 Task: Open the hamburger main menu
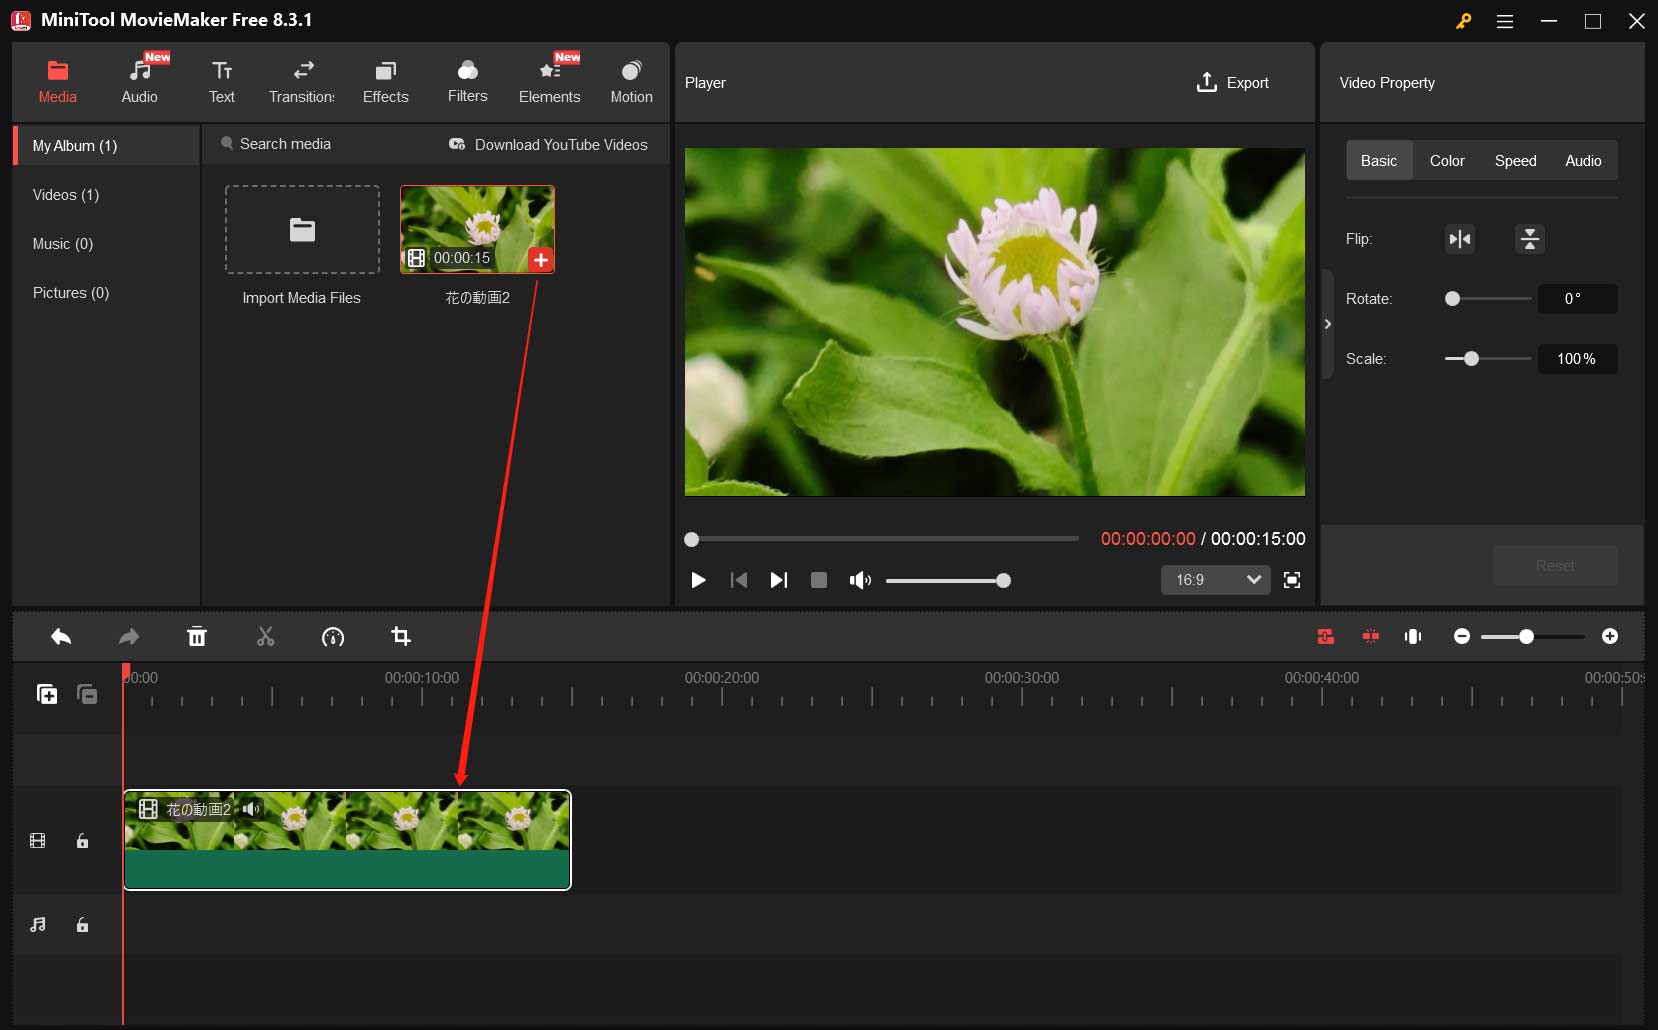coord(1504,21)
